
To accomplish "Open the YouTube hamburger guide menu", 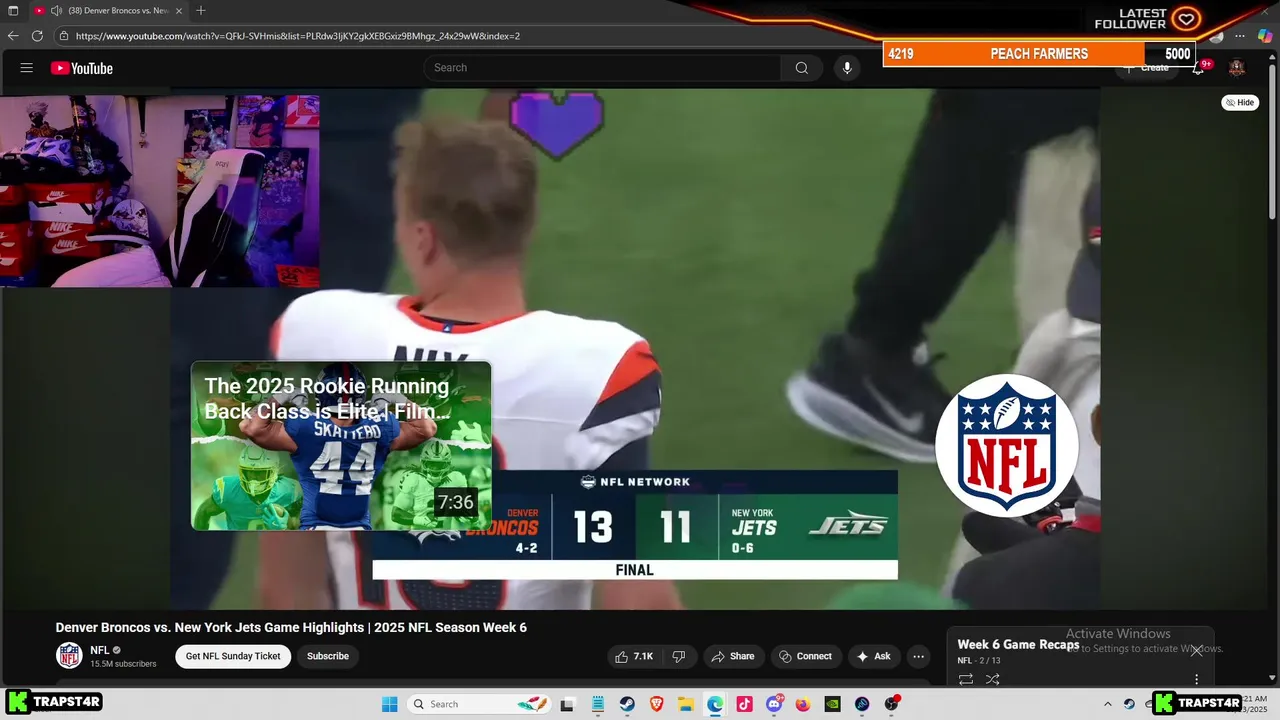I will tap(27, 68).
